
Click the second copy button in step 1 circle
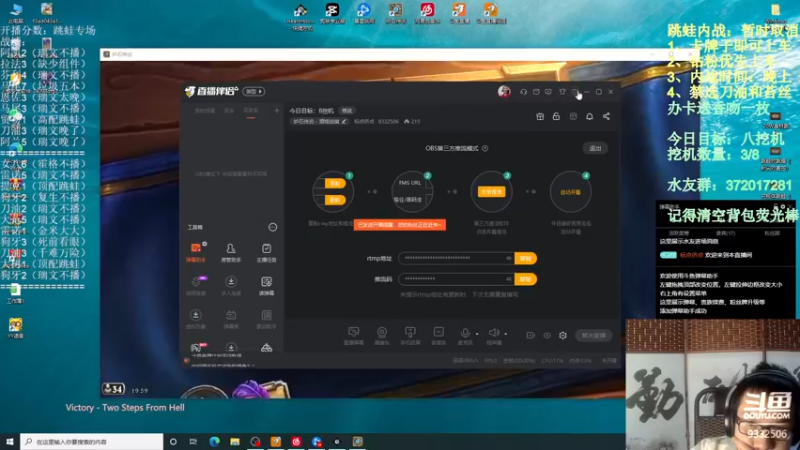click(335, 200)
